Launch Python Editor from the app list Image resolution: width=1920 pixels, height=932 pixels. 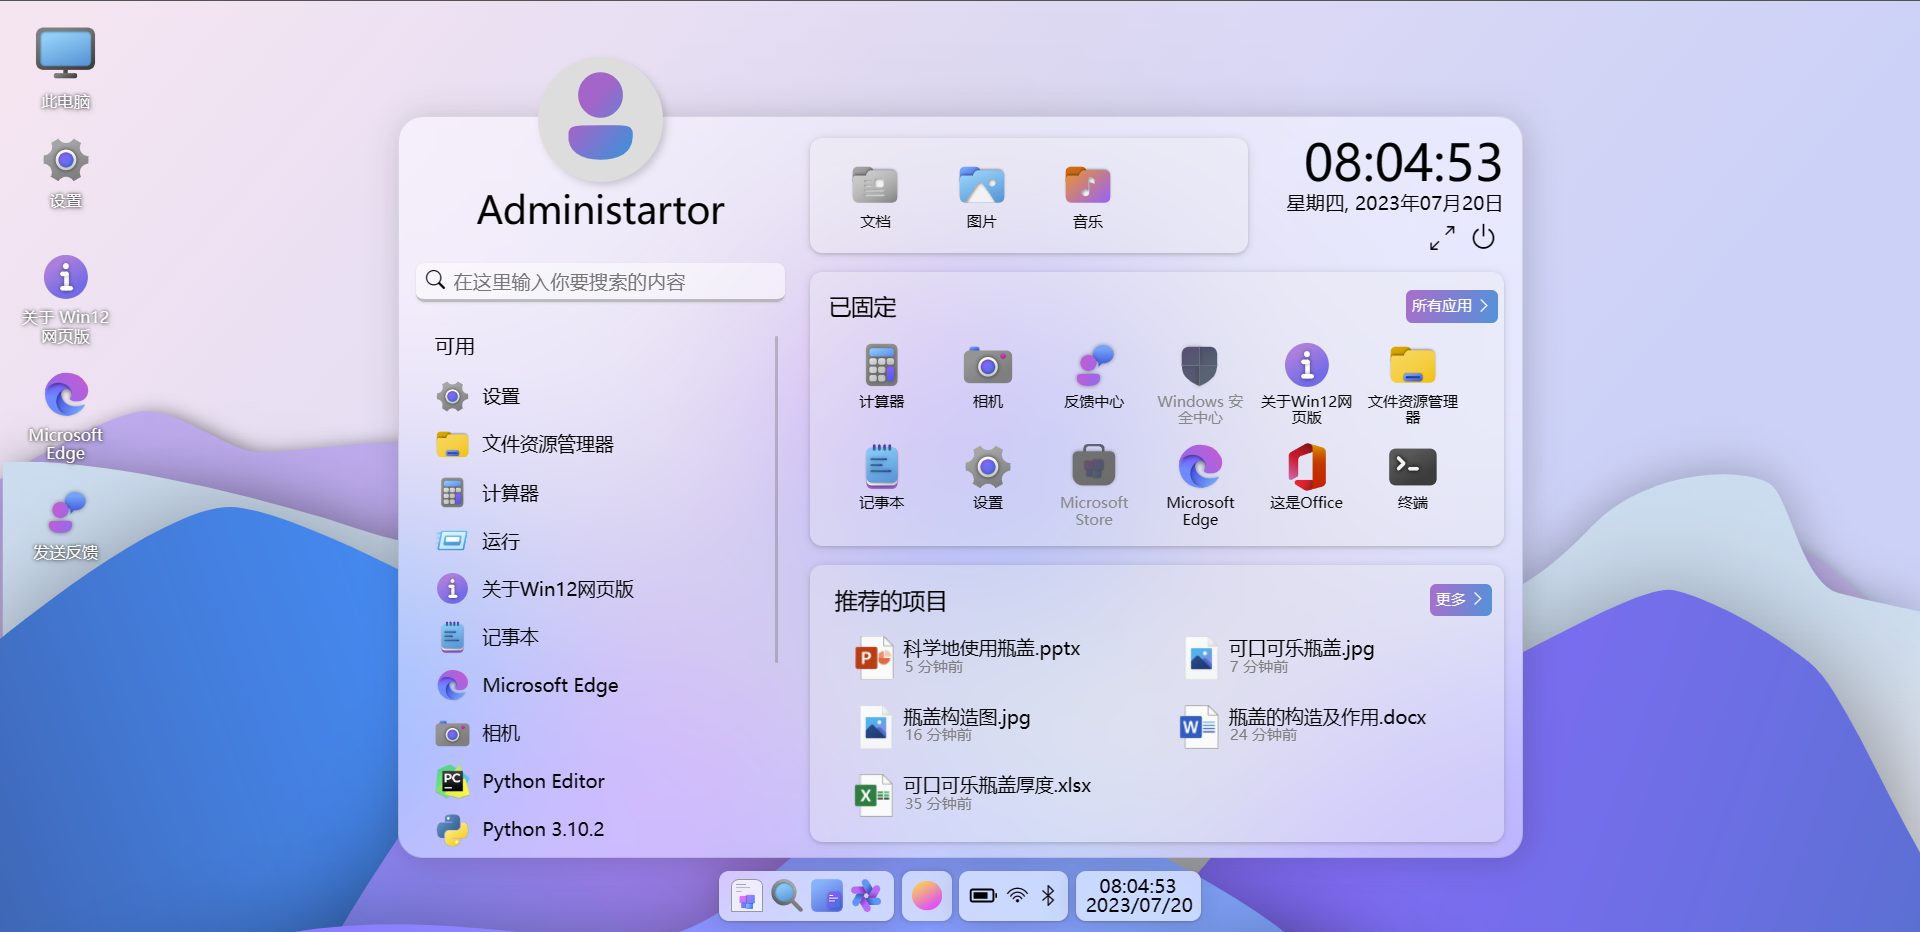(543, 781)
